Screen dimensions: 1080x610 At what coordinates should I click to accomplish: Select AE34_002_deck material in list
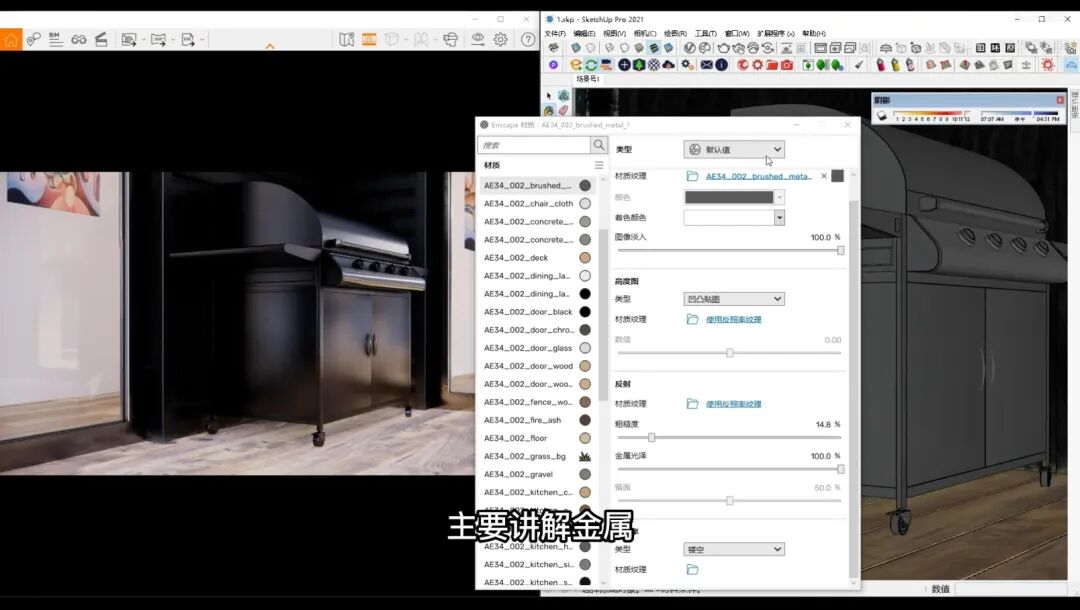click(516, 258)
